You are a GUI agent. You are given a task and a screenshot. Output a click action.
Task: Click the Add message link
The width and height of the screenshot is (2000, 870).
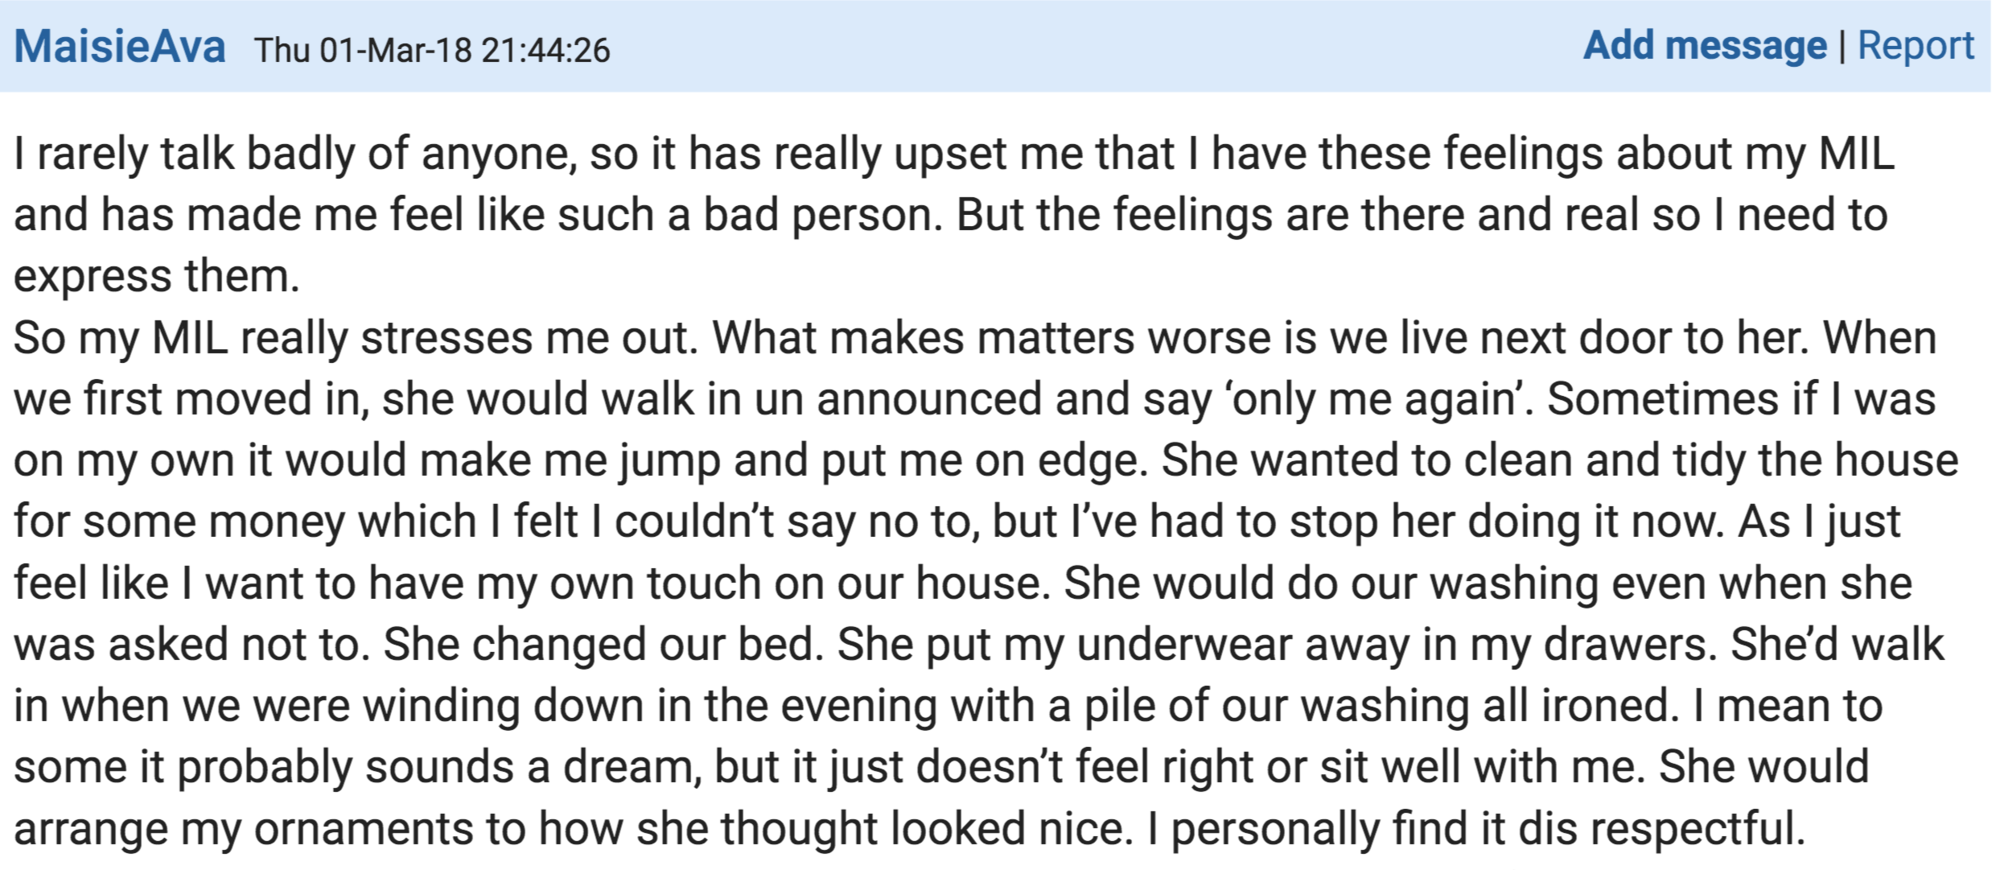pyautogui.click(x=1705, y=46)
